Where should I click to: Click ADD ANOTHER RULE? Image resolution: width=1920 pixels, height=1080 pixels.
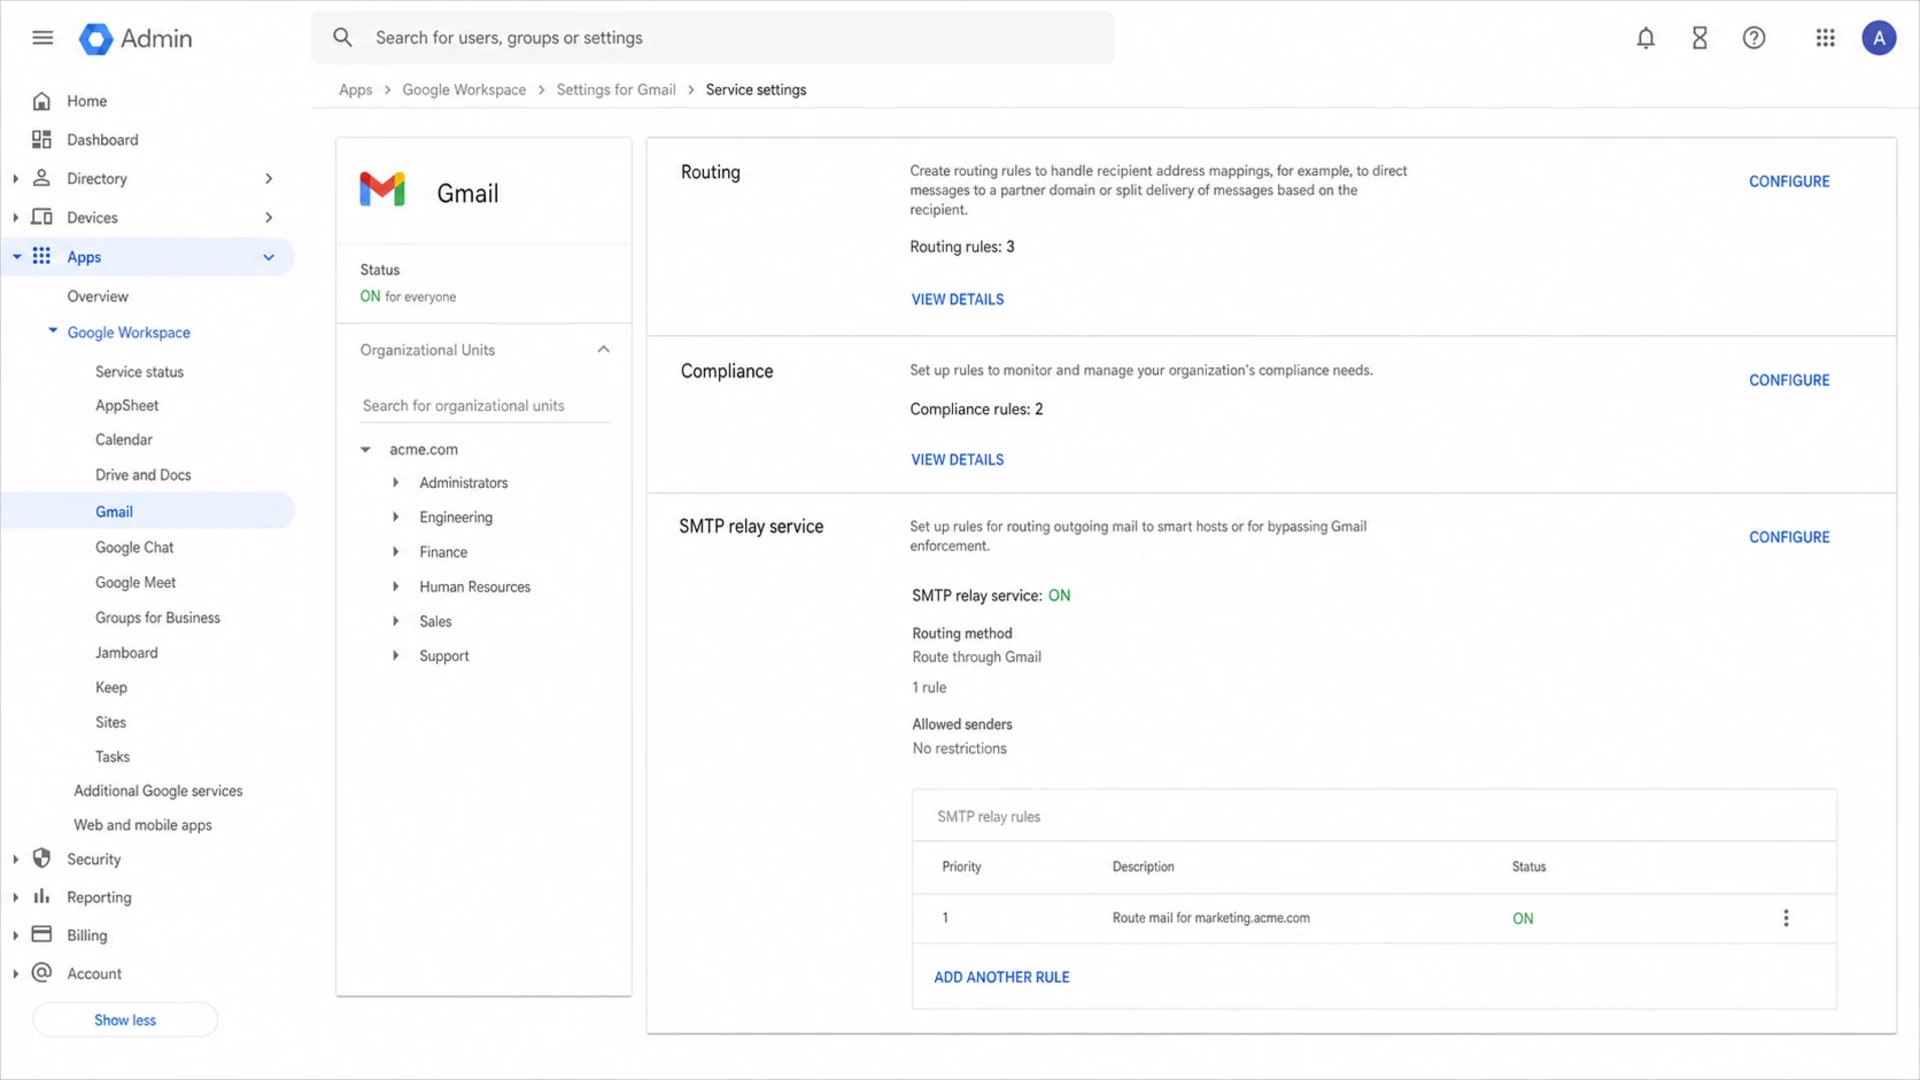pyautogui.click(x=1001, y=977)
